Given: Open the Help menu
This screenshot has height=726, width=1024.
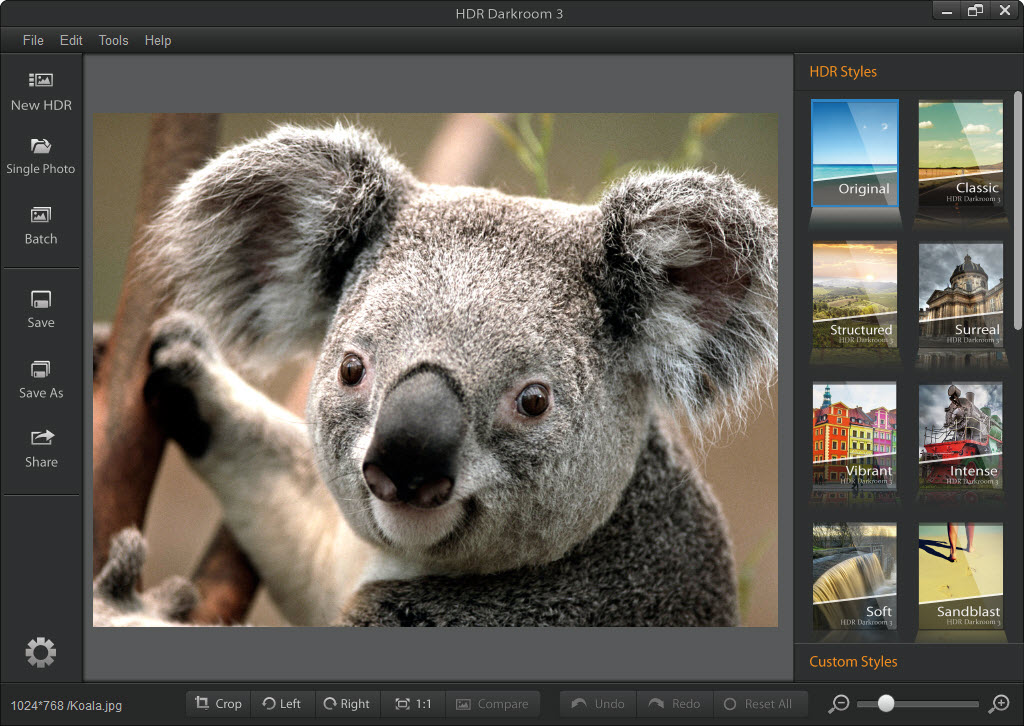Looking at the screenshot, I should click(x=157, y=40).
